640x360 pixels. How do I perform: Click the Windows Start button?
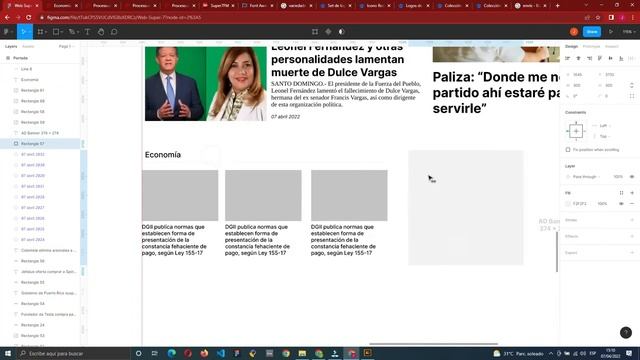[7, 353]
